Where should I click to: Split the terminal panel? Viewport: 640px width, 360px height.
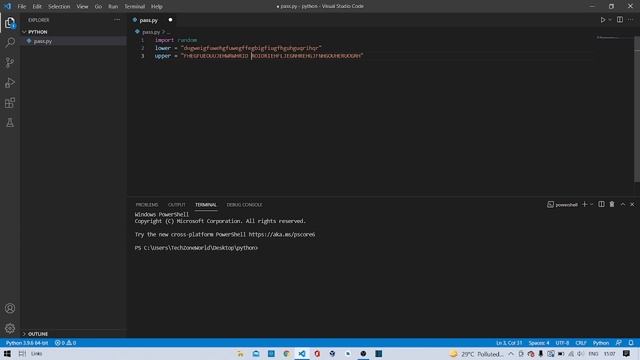601,204
